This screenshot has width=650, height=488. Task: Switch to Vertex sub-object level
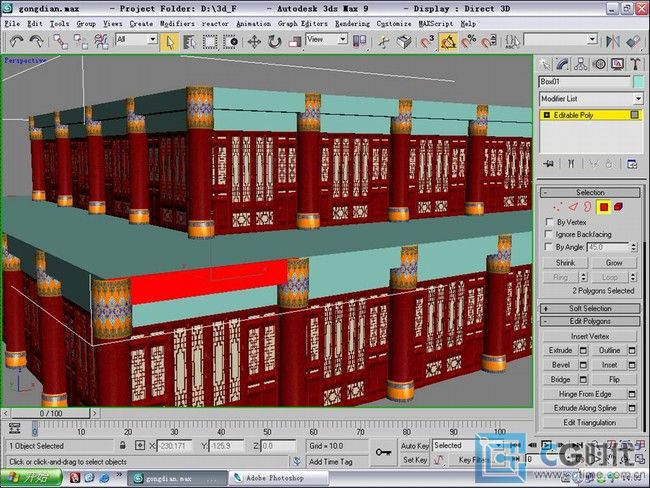click(558, 206)
